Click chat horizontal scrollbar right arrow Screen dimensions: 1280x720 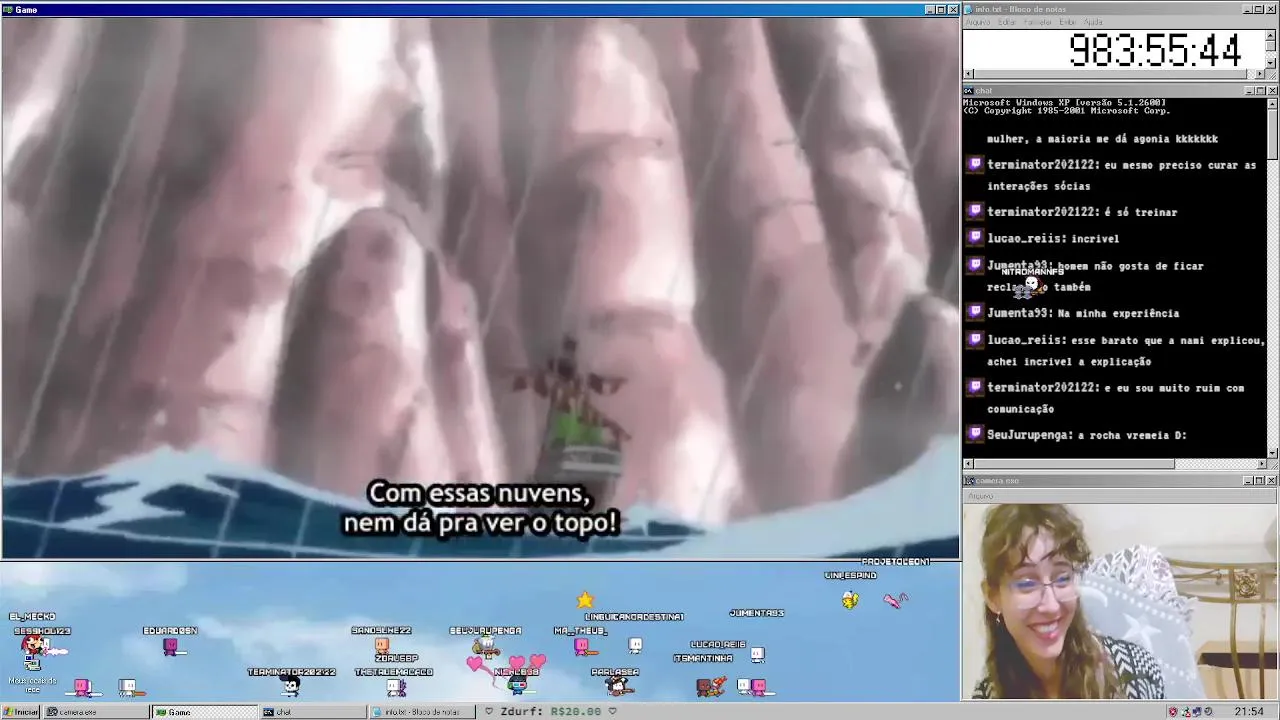[x=1260, y=464]
